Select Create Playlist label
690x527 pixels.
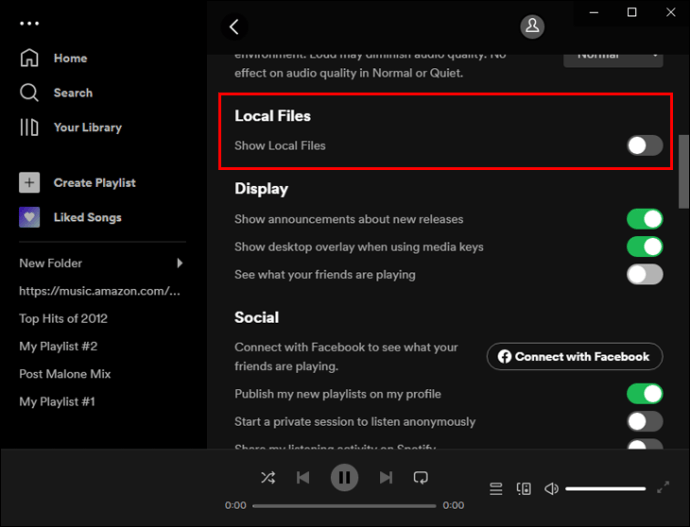95,183
